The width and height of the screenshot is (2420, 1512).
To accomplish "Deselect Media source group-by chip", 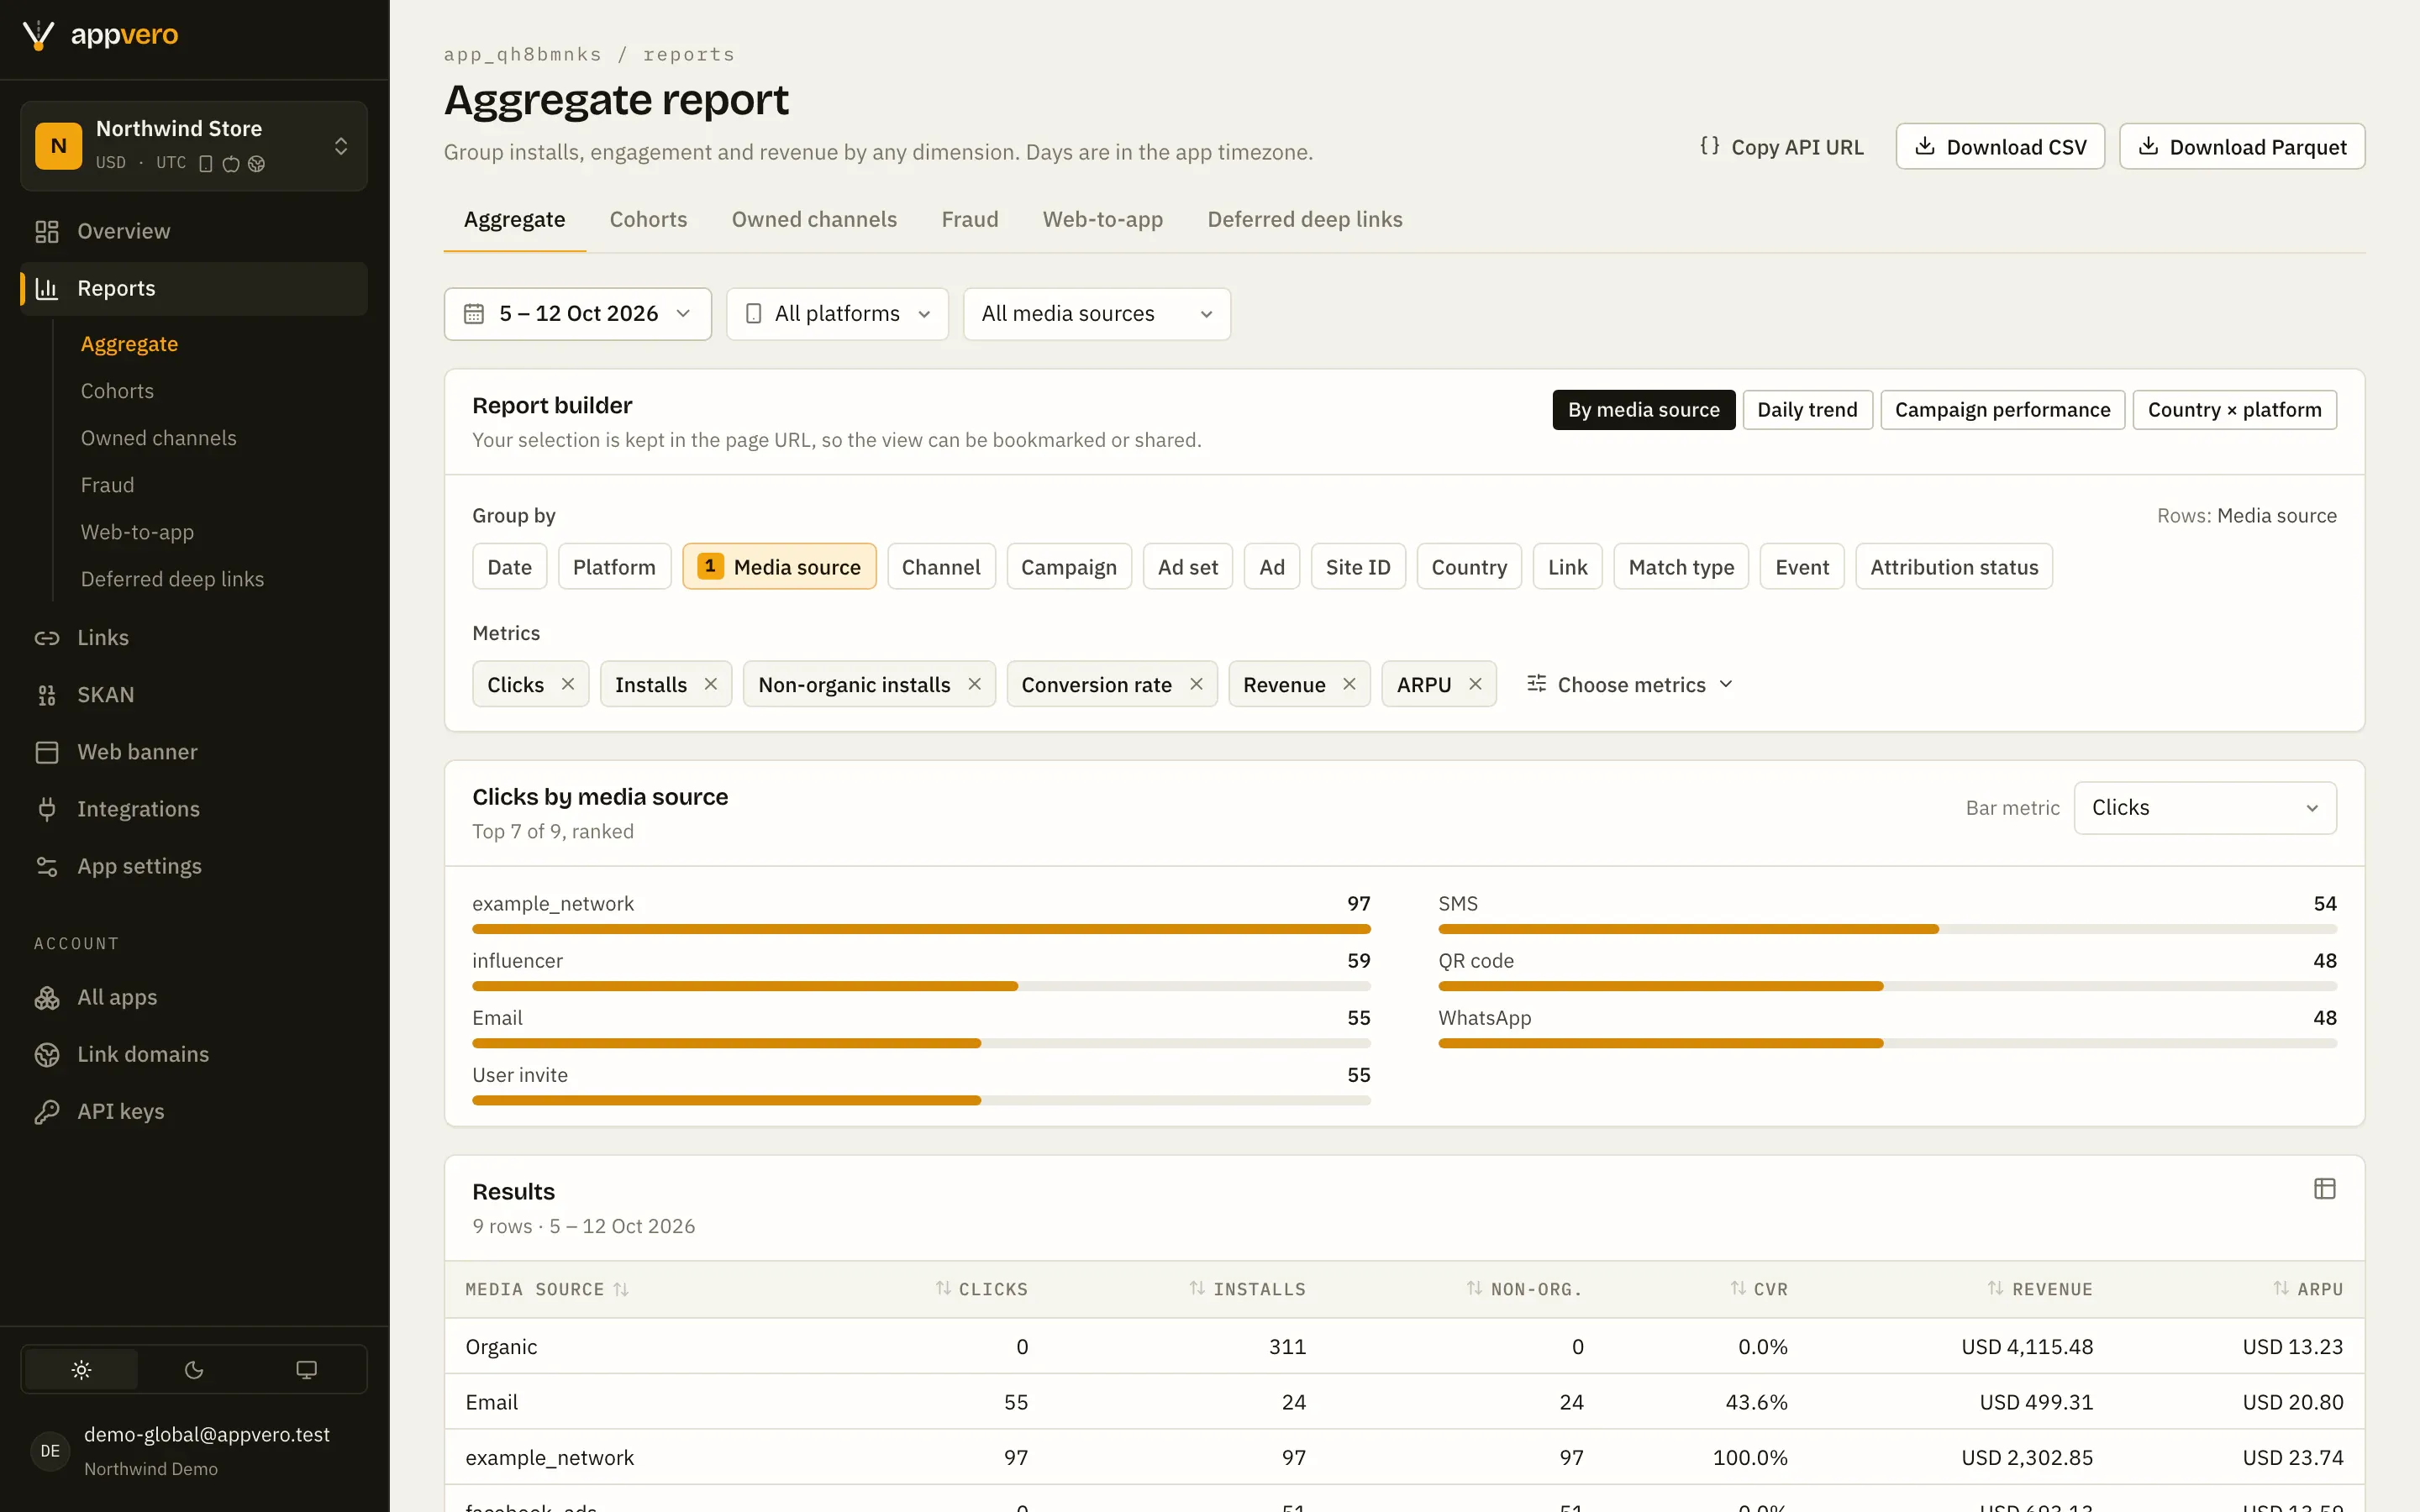I will coord(779,566).
